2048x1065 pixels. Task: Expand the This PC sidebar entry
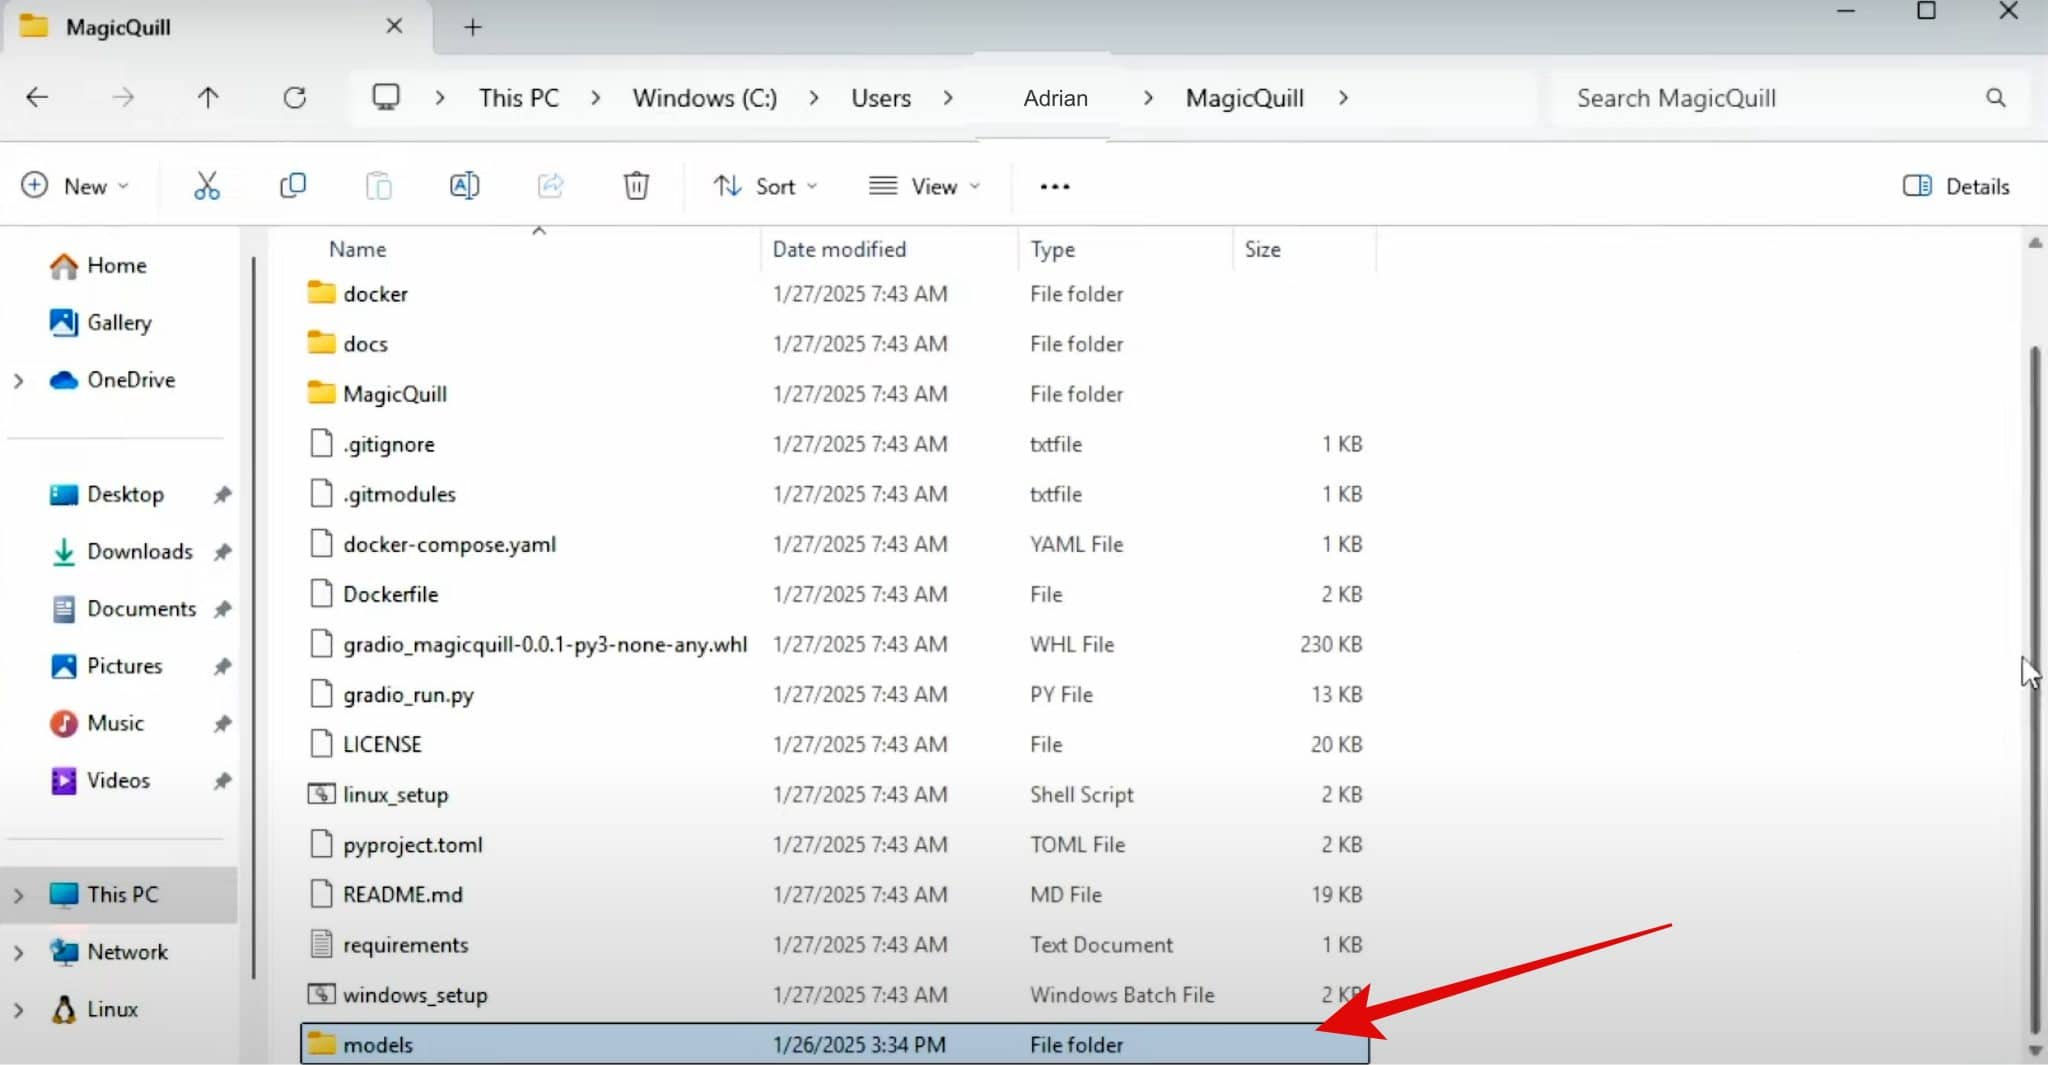click(18, 893)
